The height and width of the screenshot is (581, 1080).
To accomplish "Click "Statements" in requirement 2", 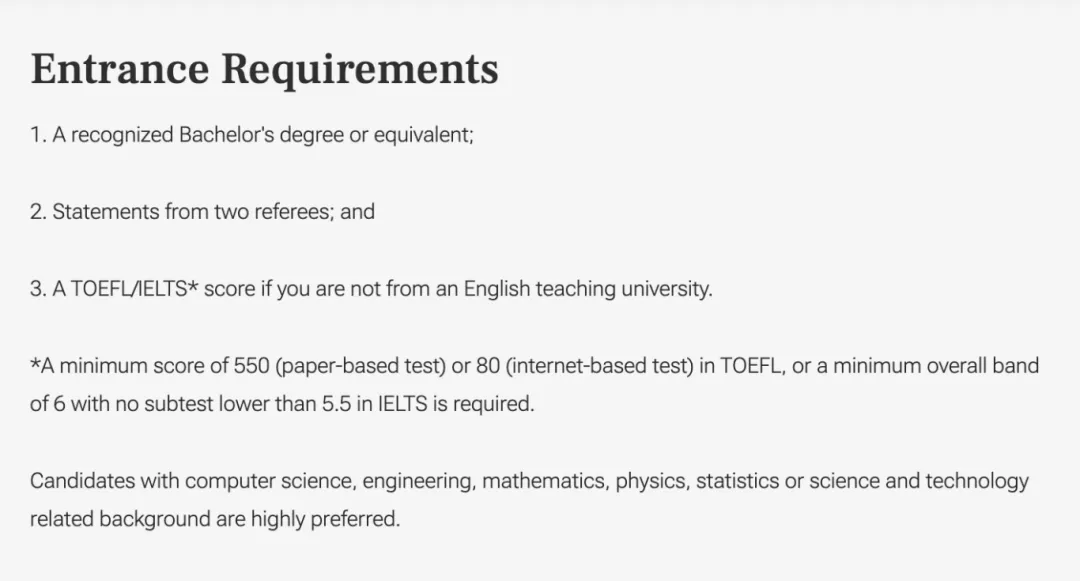I will (x=106, y=211).
